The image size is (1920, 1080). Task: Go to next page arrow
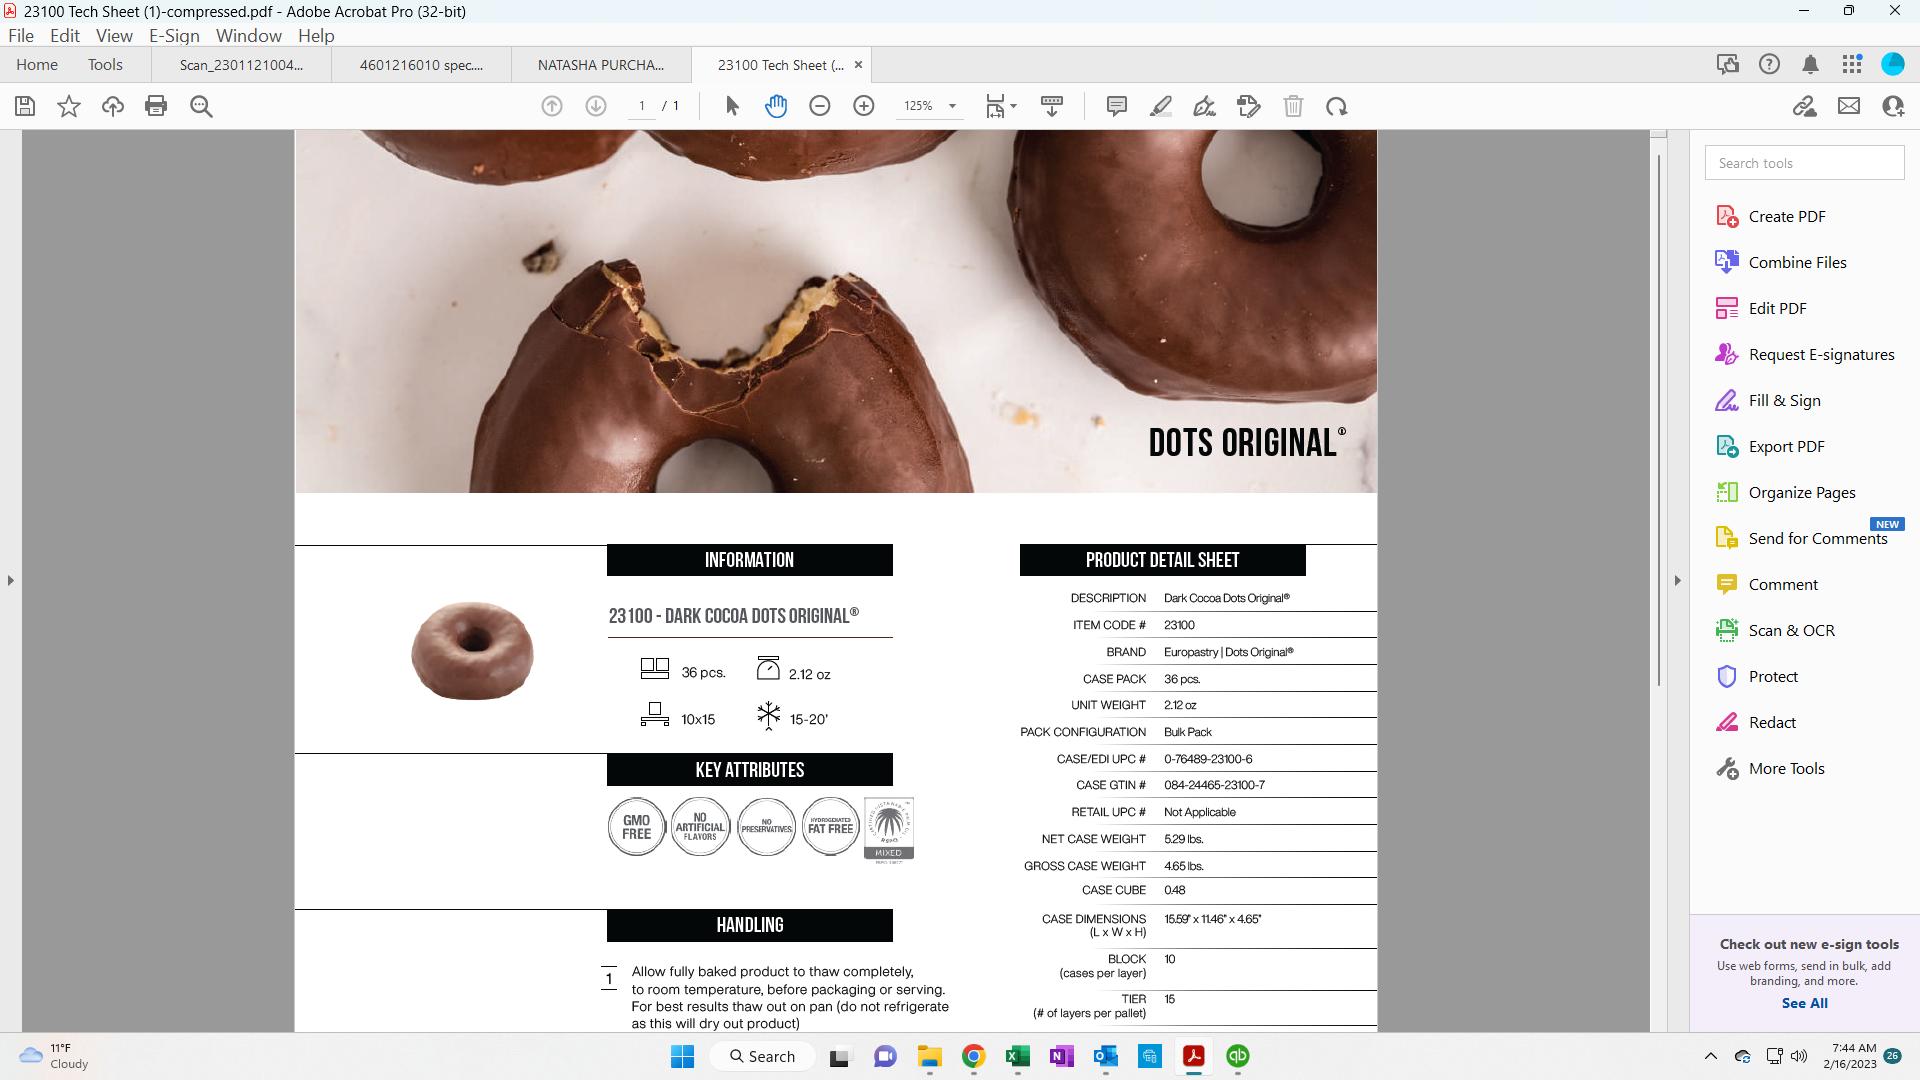click(x=596, y=106)
